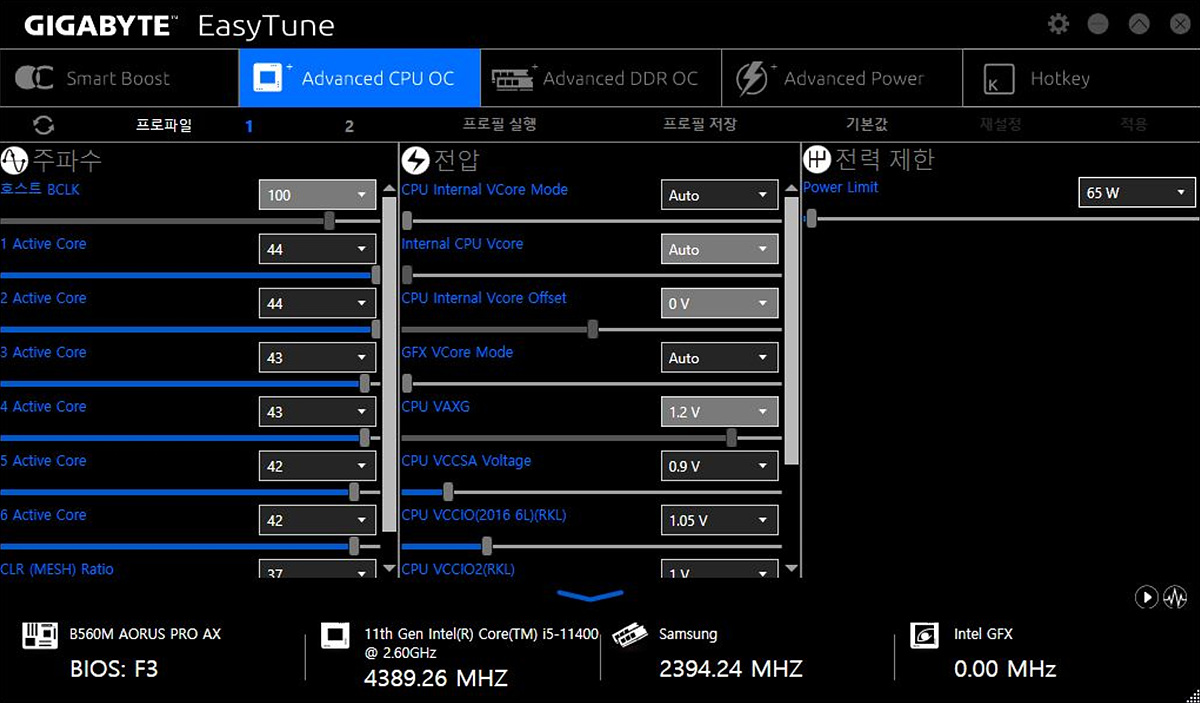
Task: Open the 2 Active Core ratio dropdown
Action: 317,303
